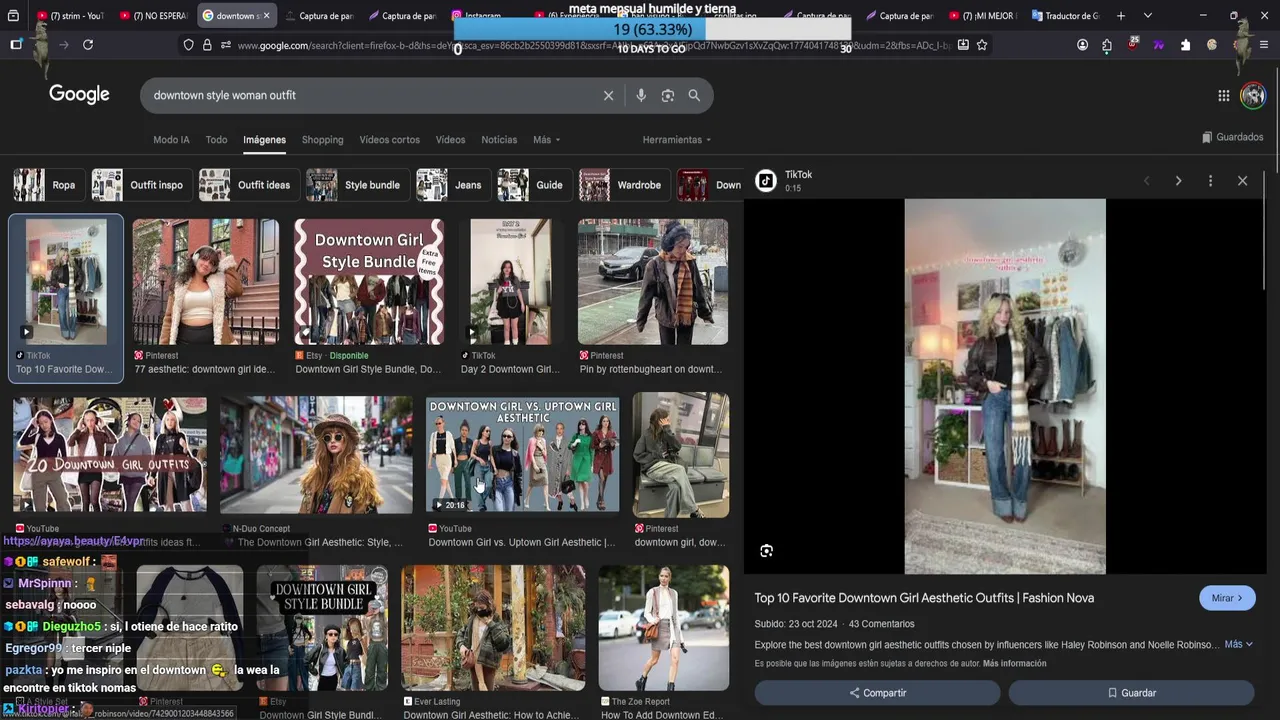Click inside the Google search field
This screenshot has width=1280, height=720.
coord(370,95)
